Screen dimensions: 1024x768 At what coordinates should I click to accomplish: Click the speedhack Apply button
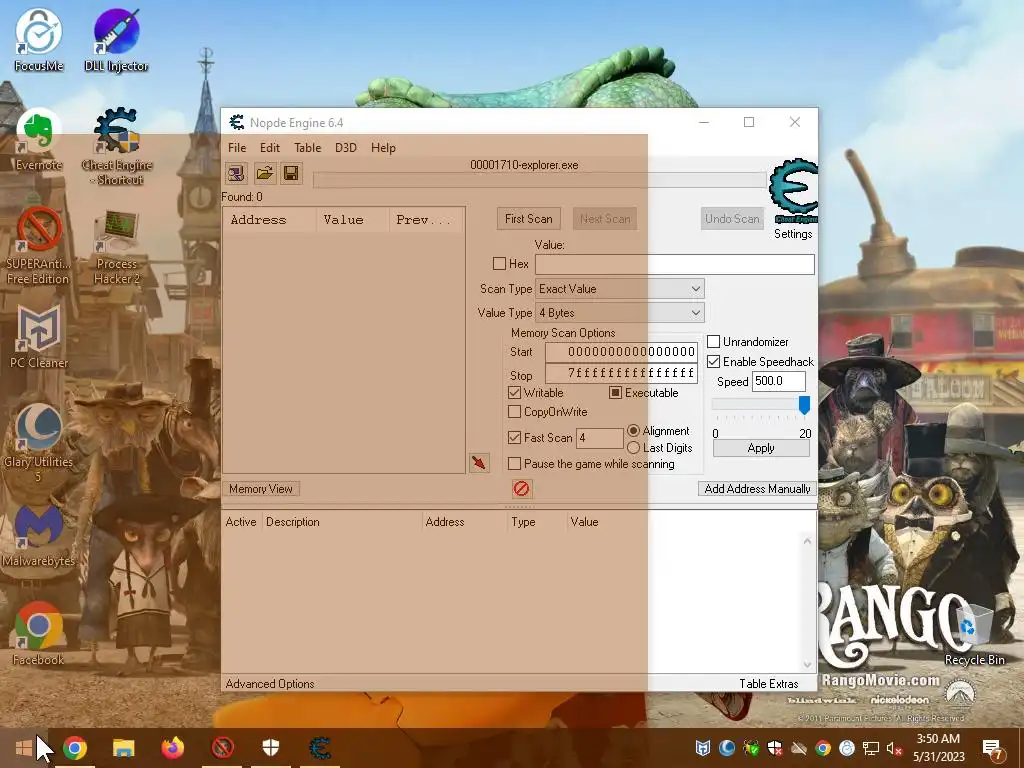[761, 448]
